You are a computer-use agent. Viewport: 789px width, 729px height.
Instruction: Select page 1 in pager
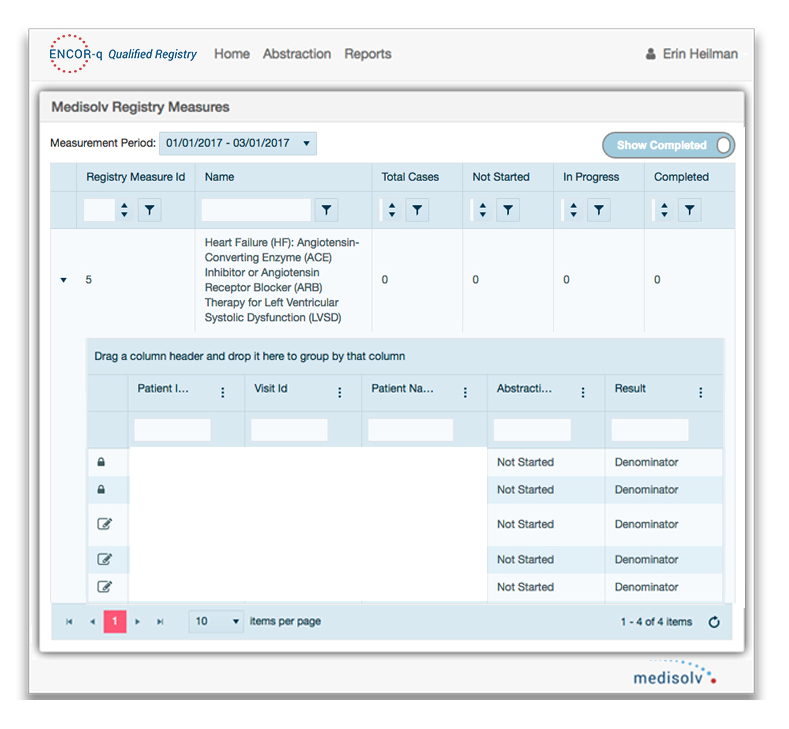click(115, 621)
